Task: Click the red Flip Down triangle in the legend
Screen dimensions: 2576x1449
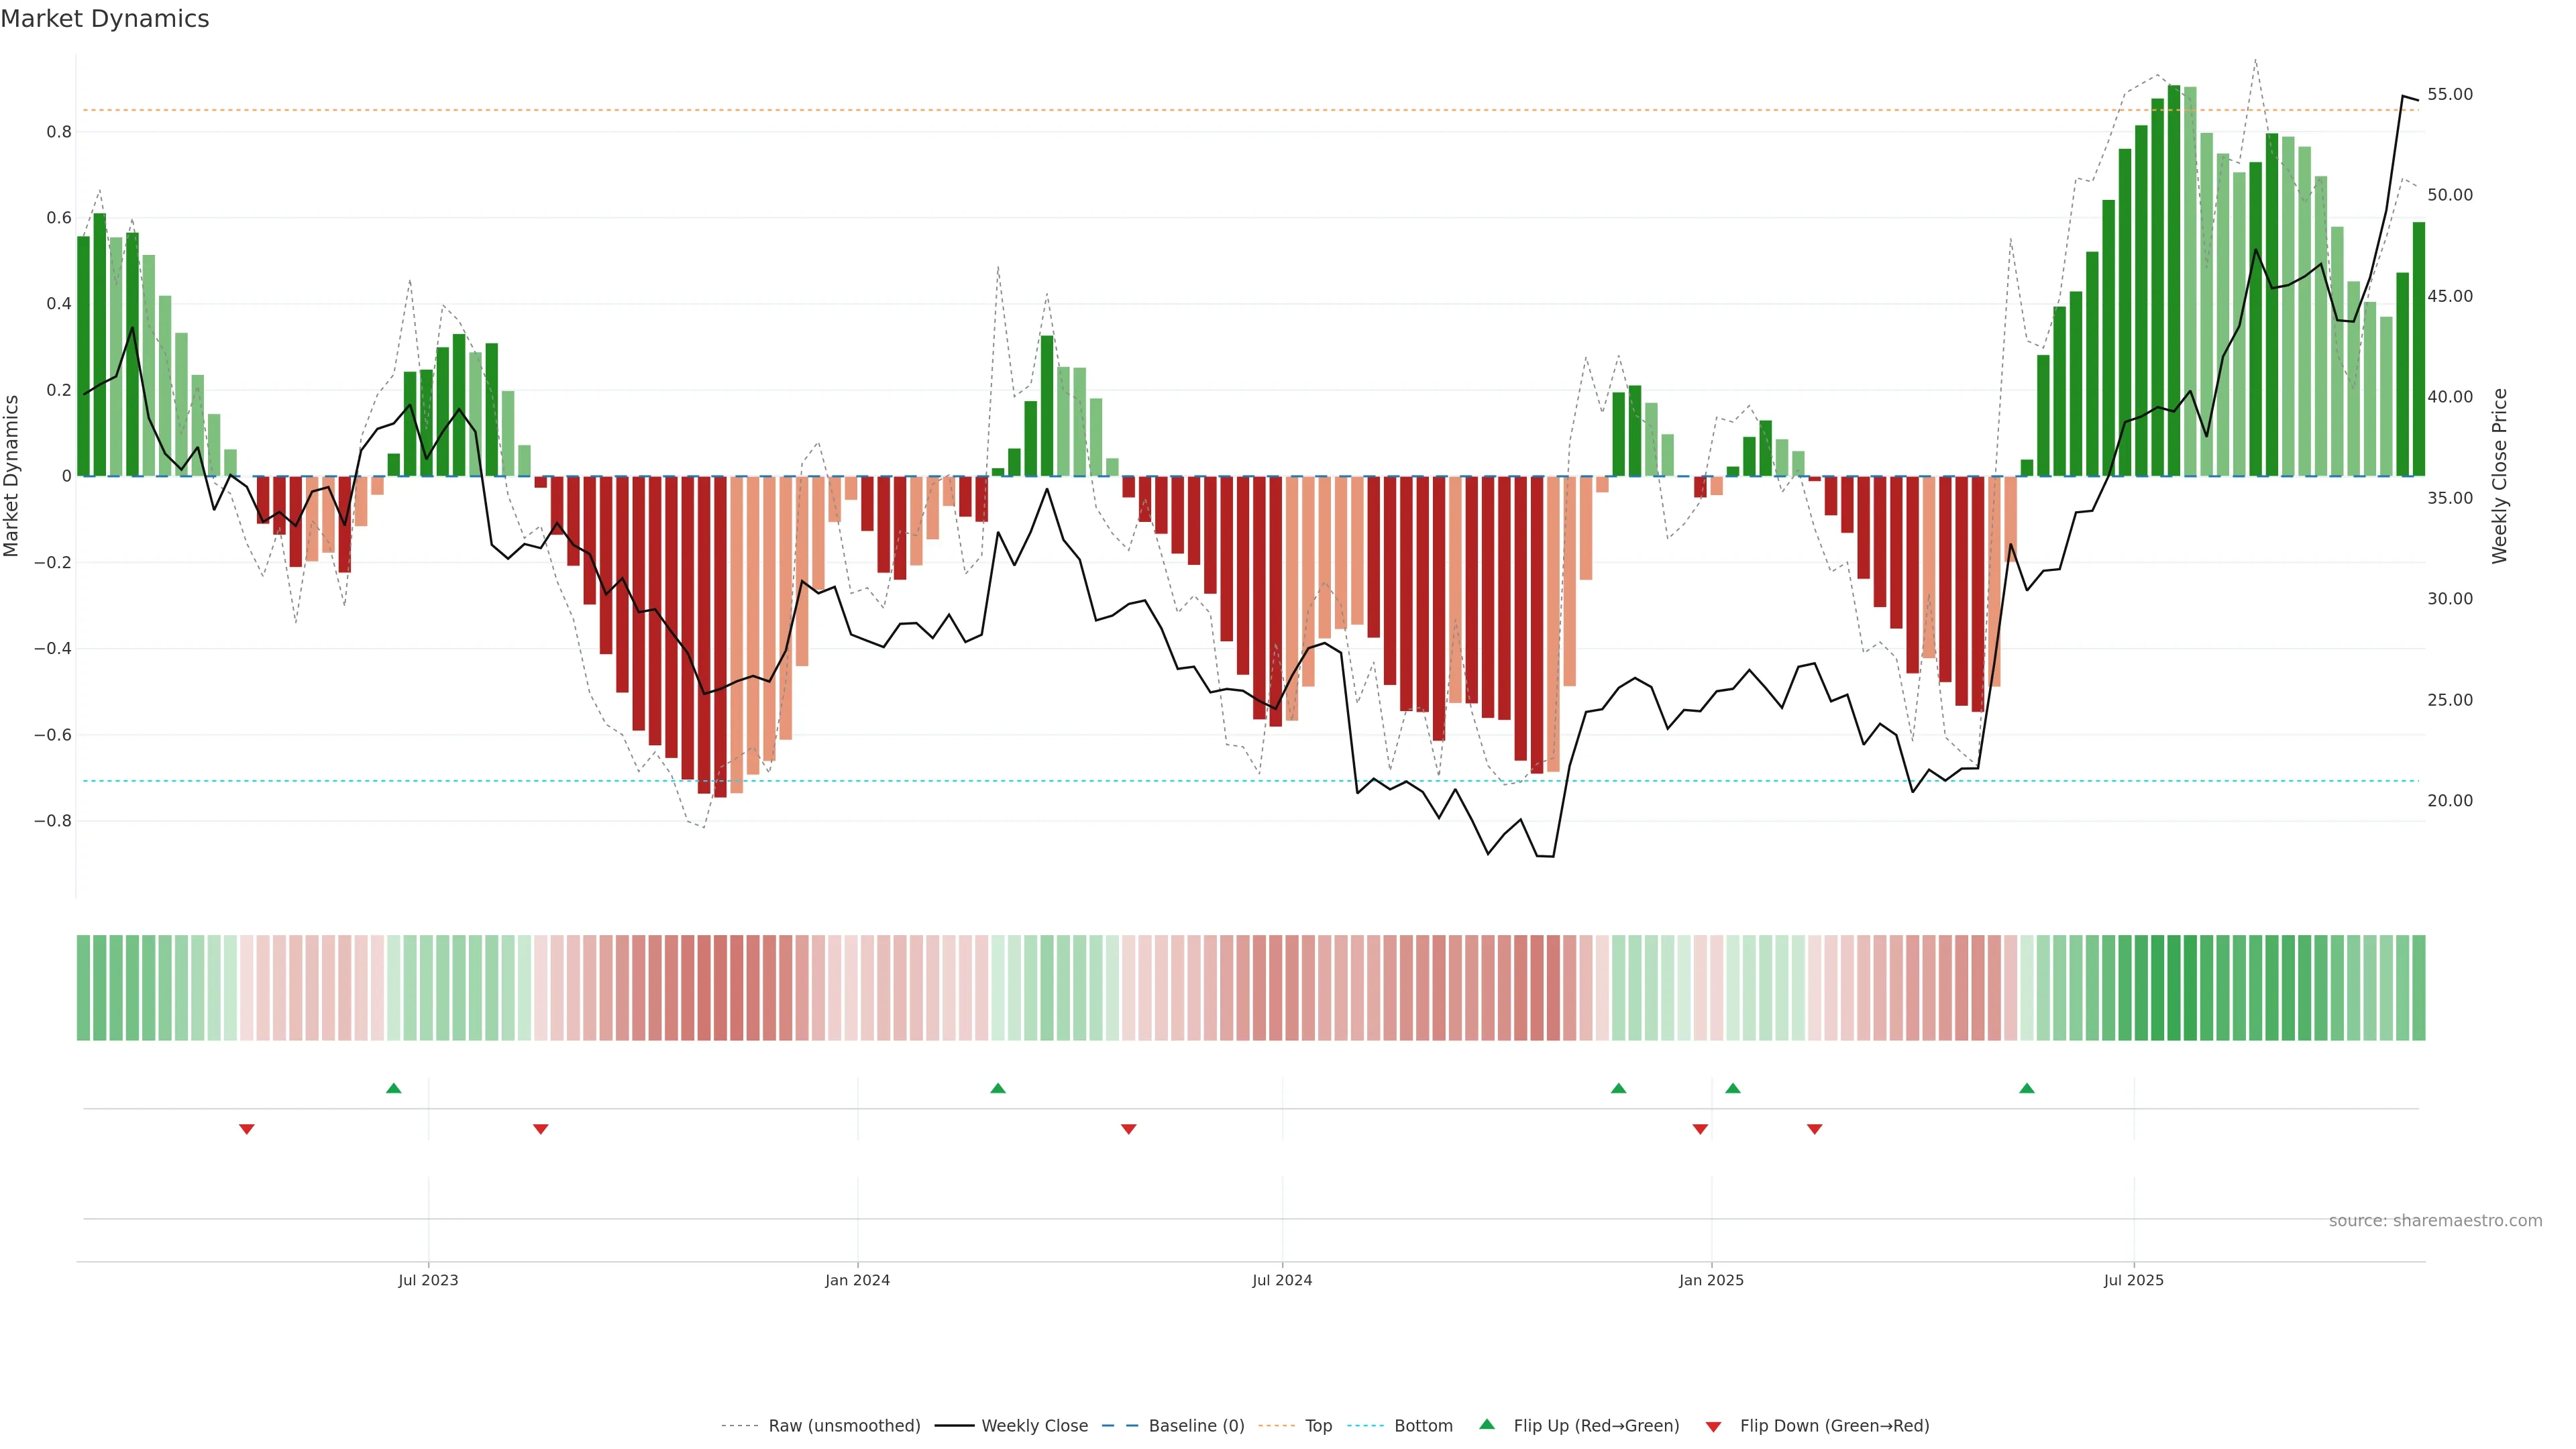Action: (1713, 1427)
